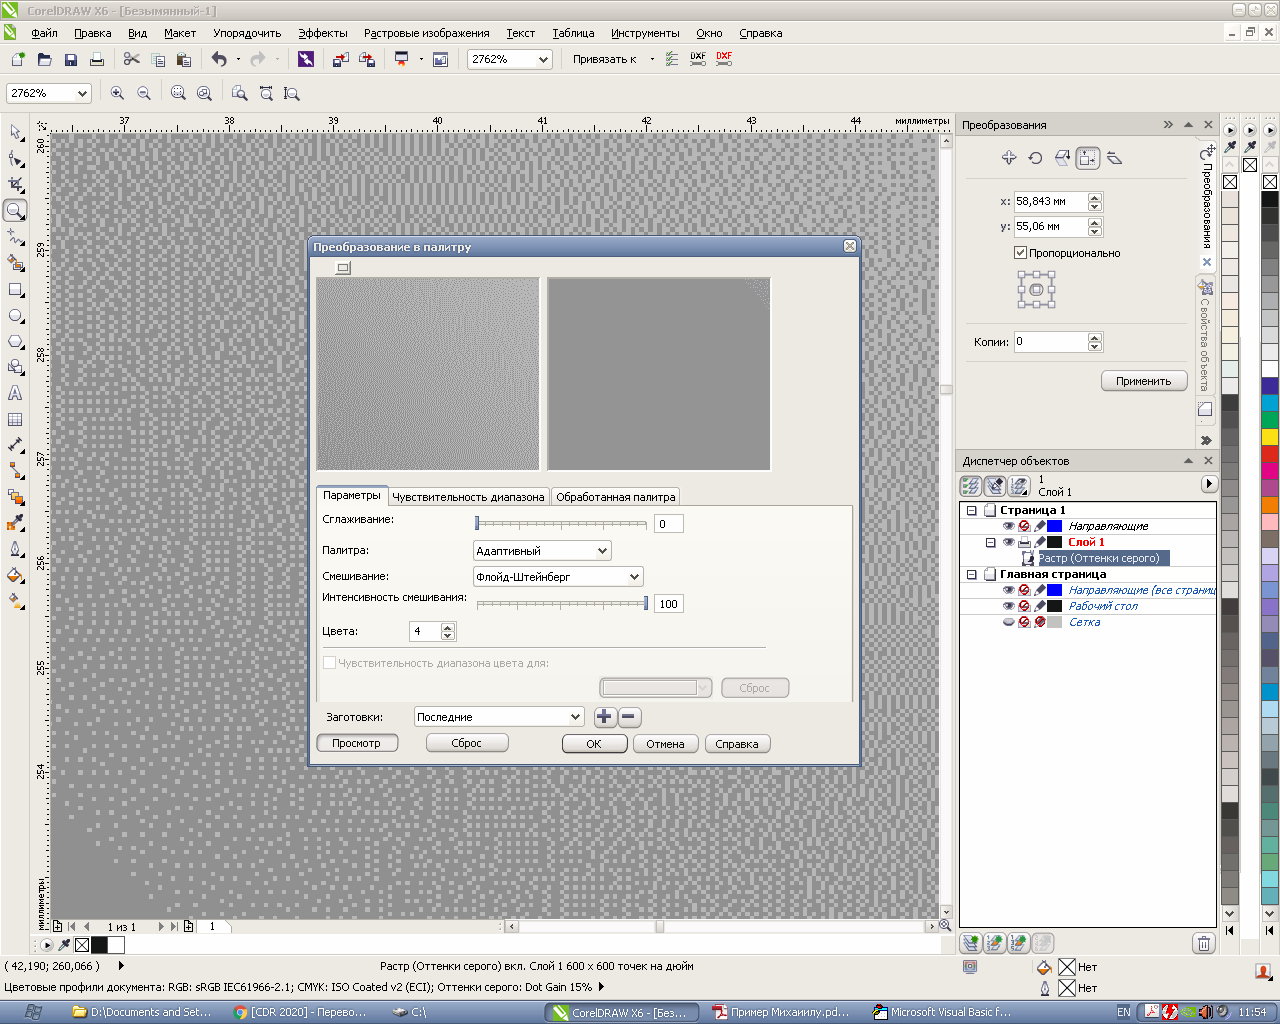Select the Crop tool in toolbox
The image size is (1280, 1024).
tap(15, 185)
